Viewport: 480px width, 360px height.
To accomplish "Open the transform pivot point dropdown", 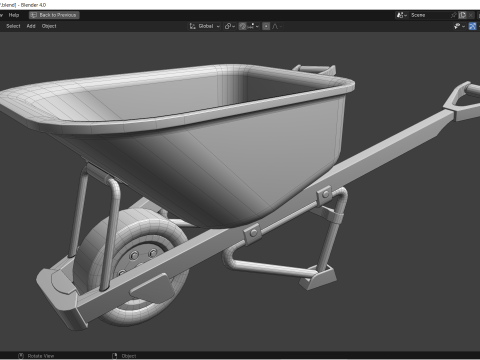I will point(230,26).
